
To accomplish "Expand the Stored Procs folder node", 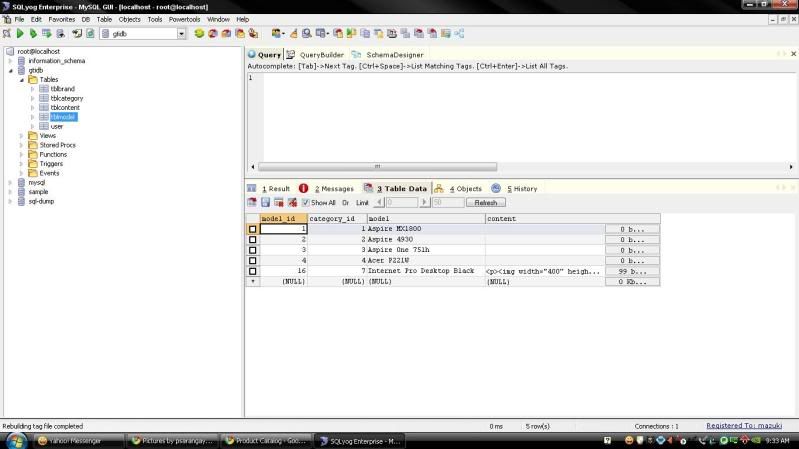I will pyautogui.click(x=22, y=145).
